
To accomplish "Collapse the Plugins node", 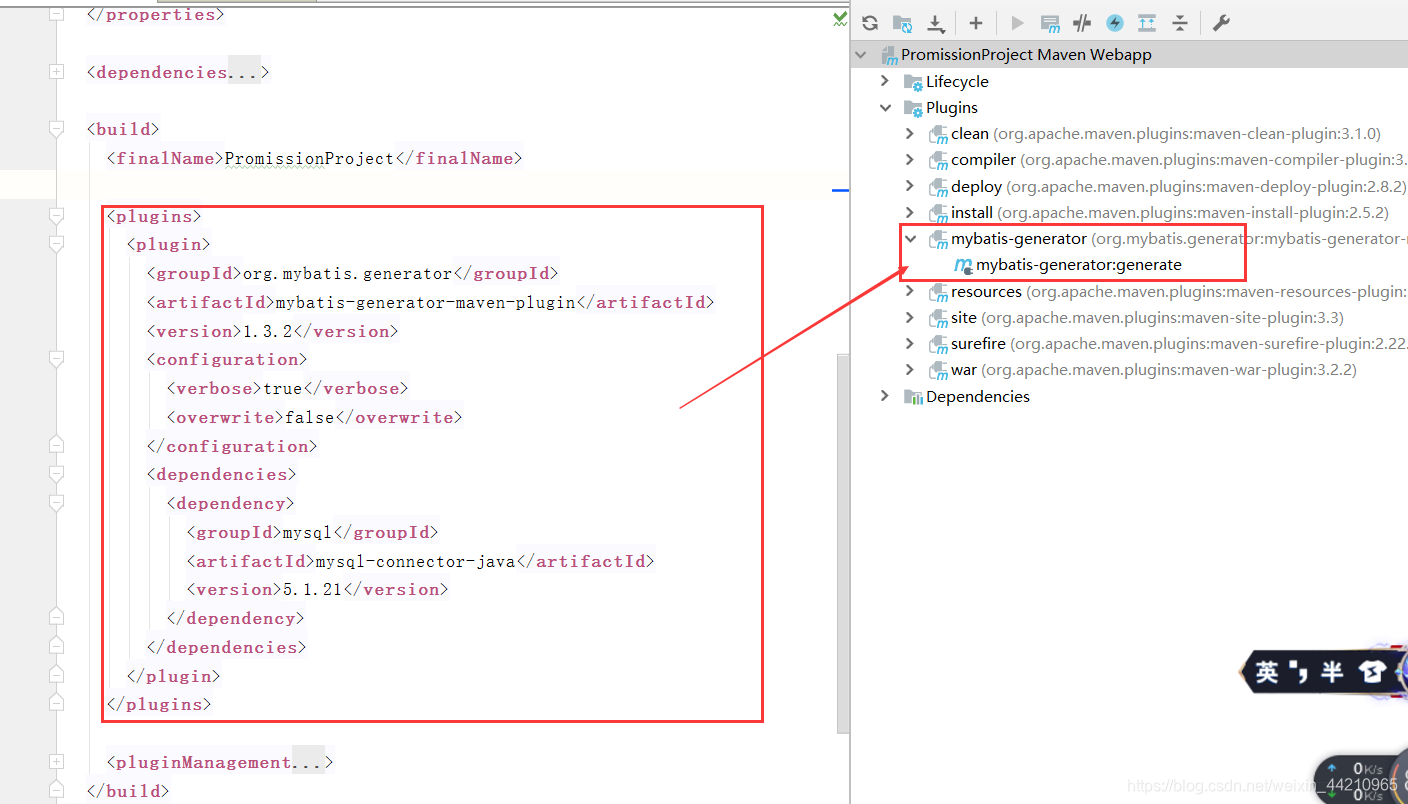I will coord(885,107).
